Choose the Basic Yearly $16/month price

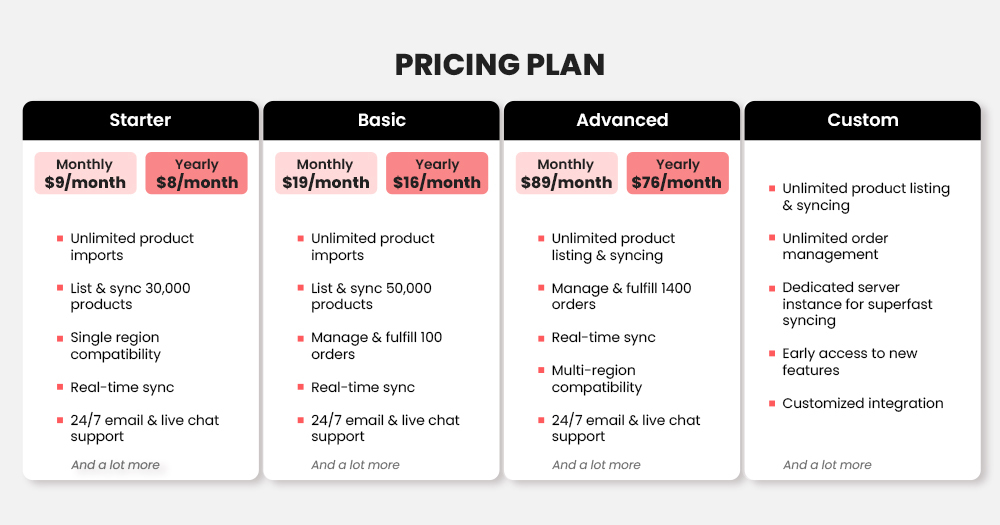click(x=437, y=173)
